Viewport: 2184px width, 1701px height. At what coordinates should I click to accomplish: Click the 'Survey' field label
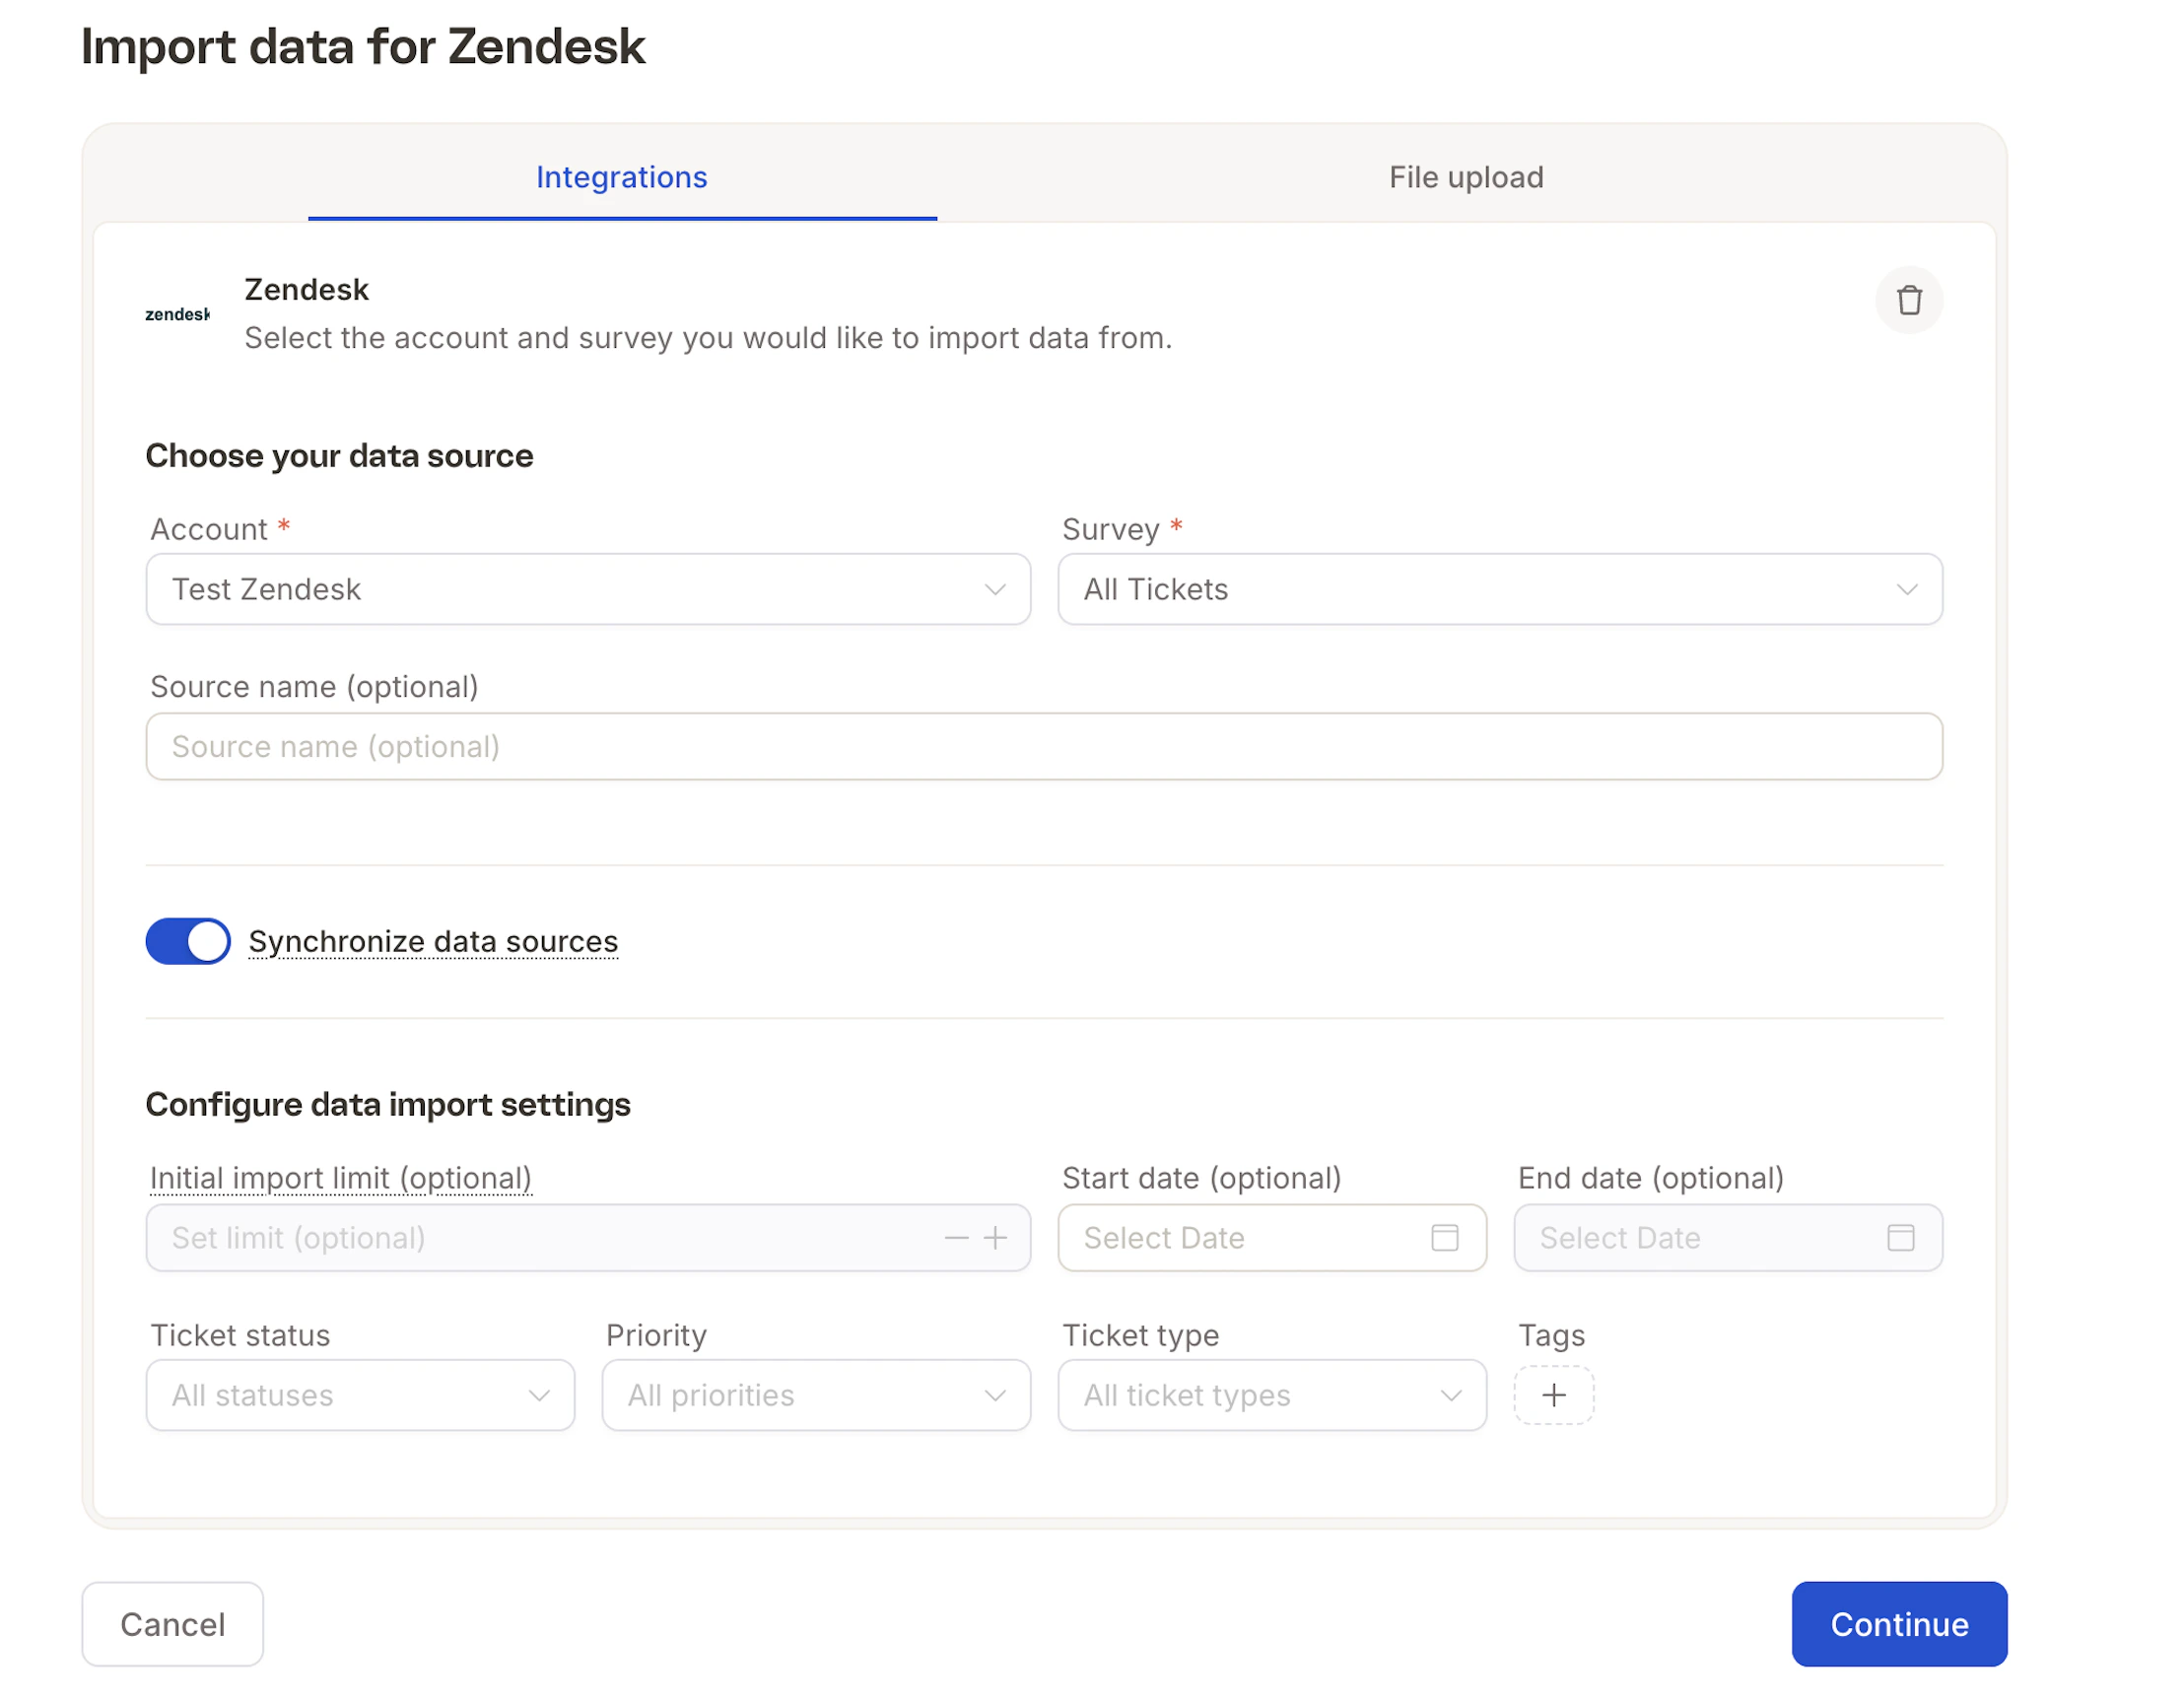tap(1110, 529)
